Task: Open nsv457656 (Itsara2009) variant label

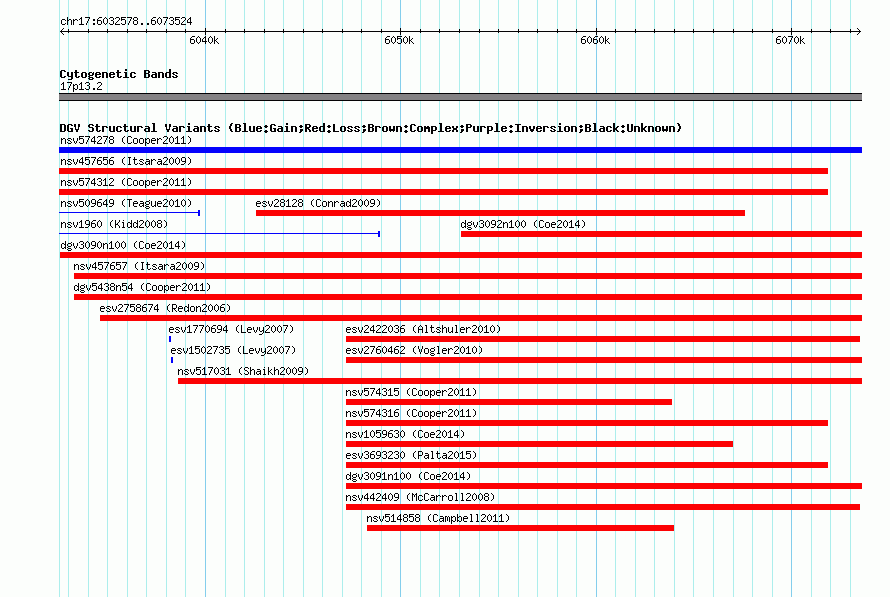Action: click(126, 161)
